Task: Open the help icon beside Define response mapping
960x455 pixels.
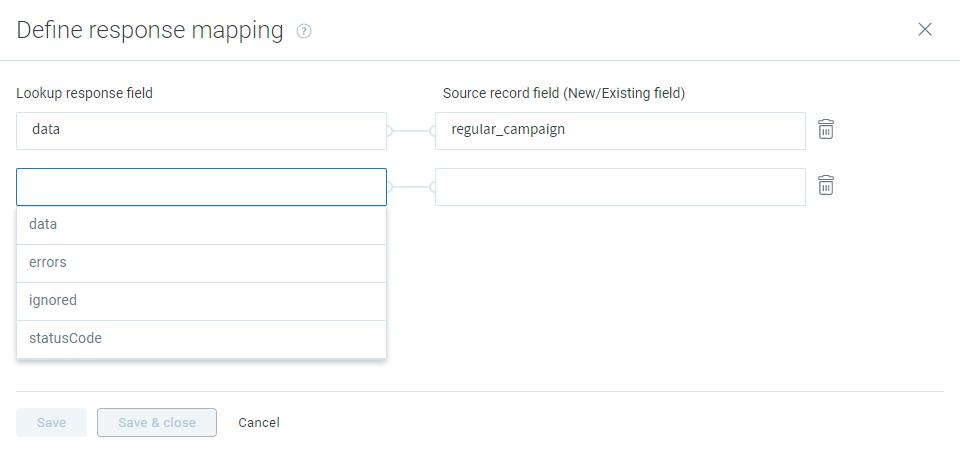Action: [304, 31]
